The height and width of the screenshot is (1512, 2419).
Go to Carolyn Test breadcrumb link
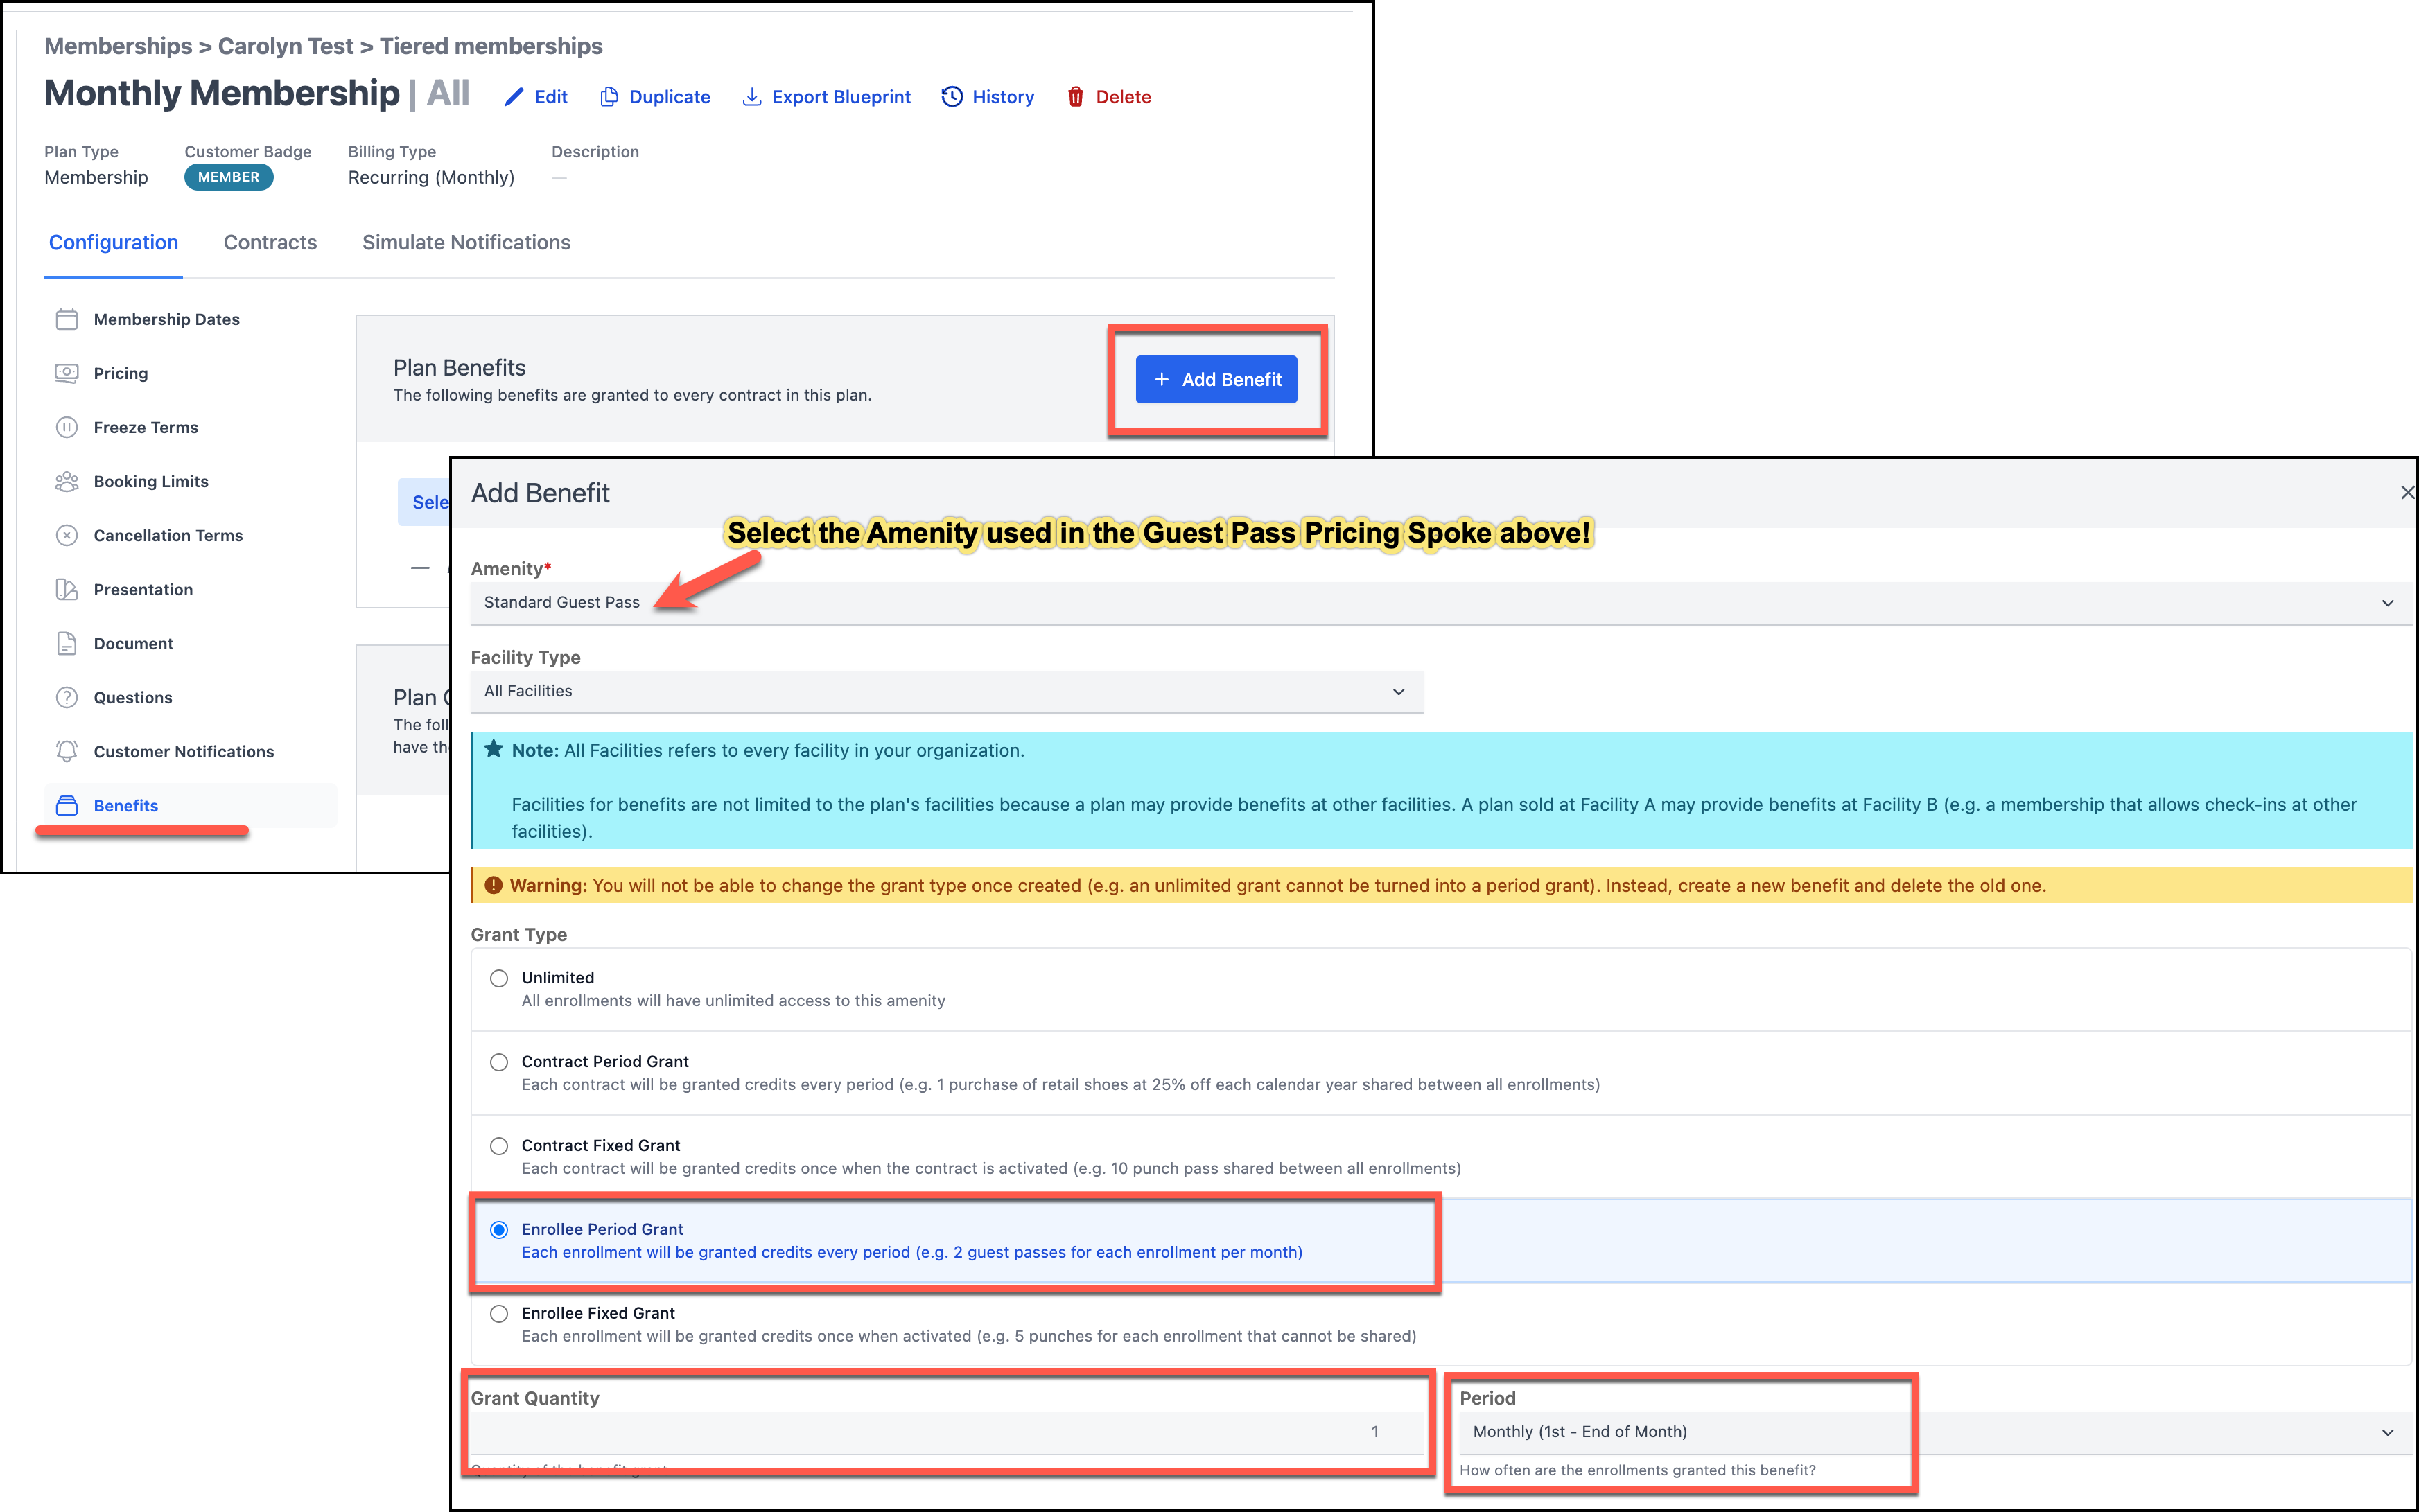coord(285,46)
